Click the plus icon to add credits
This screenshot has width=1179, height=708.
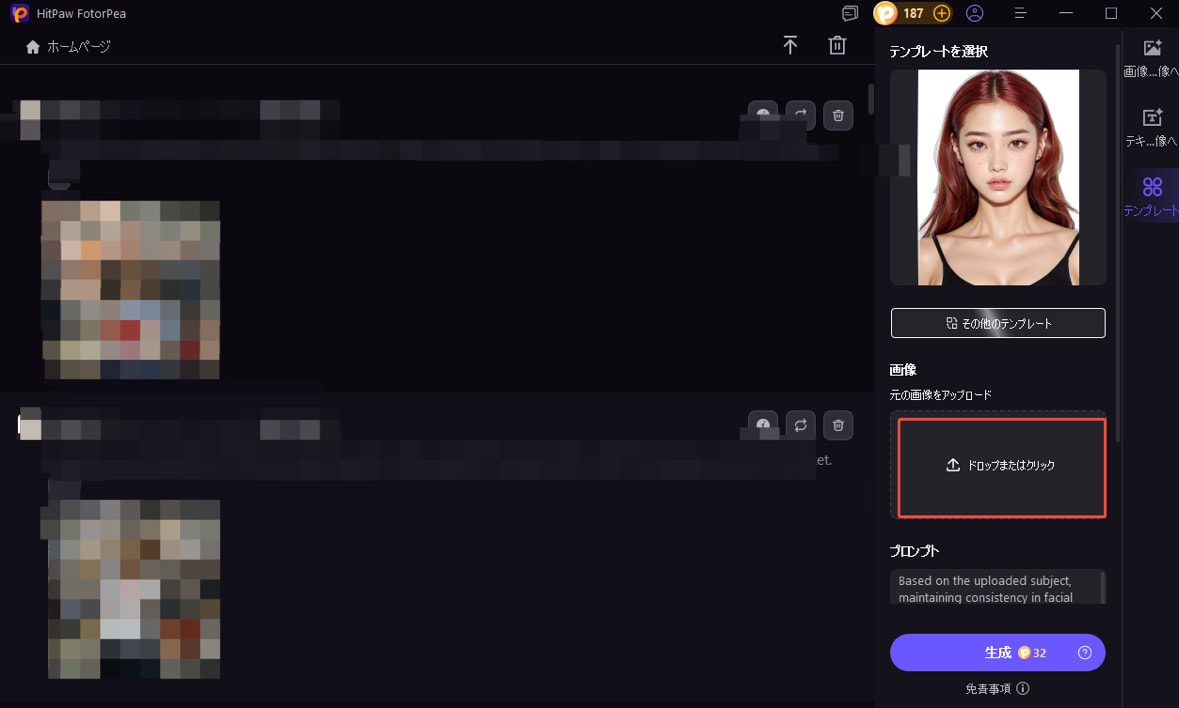(x=941, y=14)
